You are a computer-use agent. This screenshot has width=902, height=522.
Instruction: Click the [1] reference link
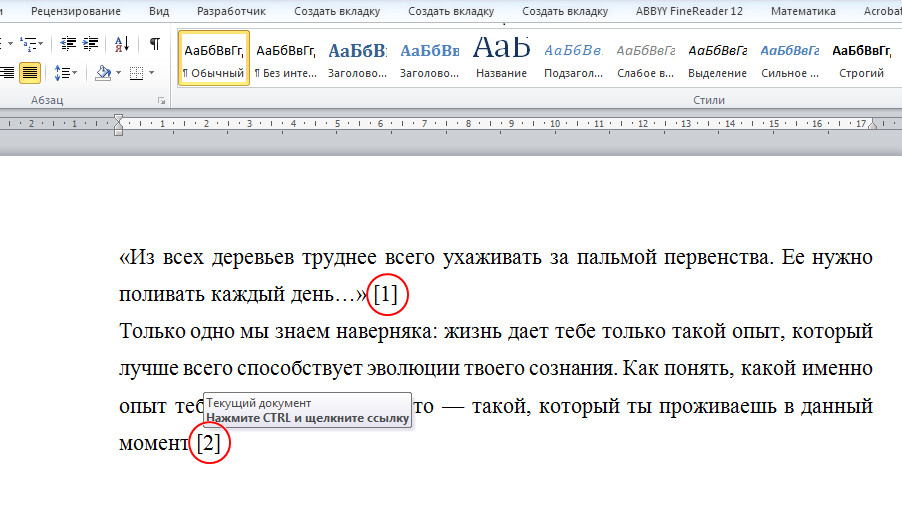pos(385,294)
